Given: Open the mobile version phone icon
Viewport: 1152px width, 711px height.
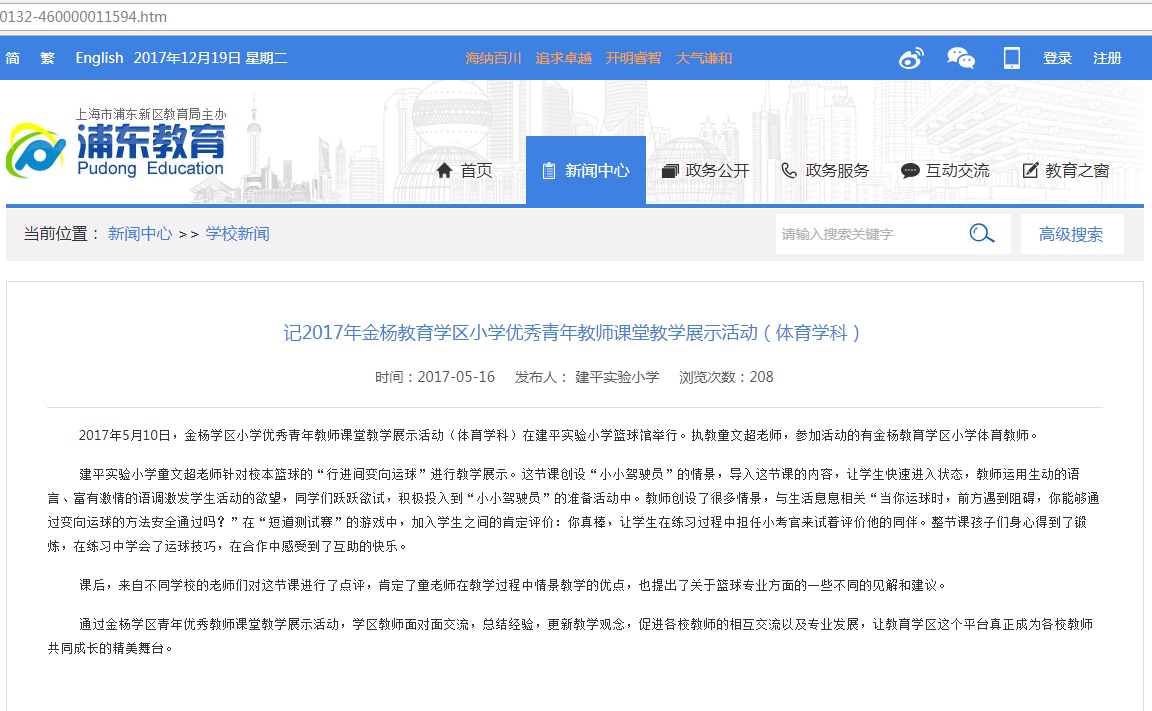Looking at the screenshot, I should point(1012,58).
